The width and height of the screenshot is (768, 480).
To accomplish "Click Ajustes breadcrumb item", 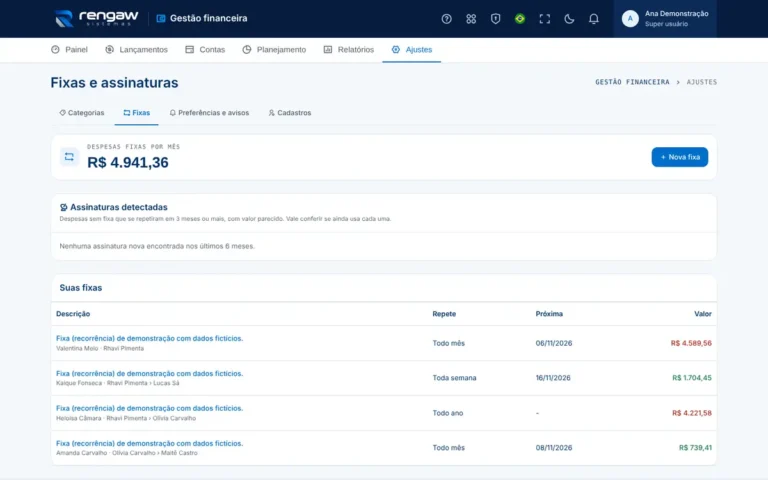I will [701, 82].
